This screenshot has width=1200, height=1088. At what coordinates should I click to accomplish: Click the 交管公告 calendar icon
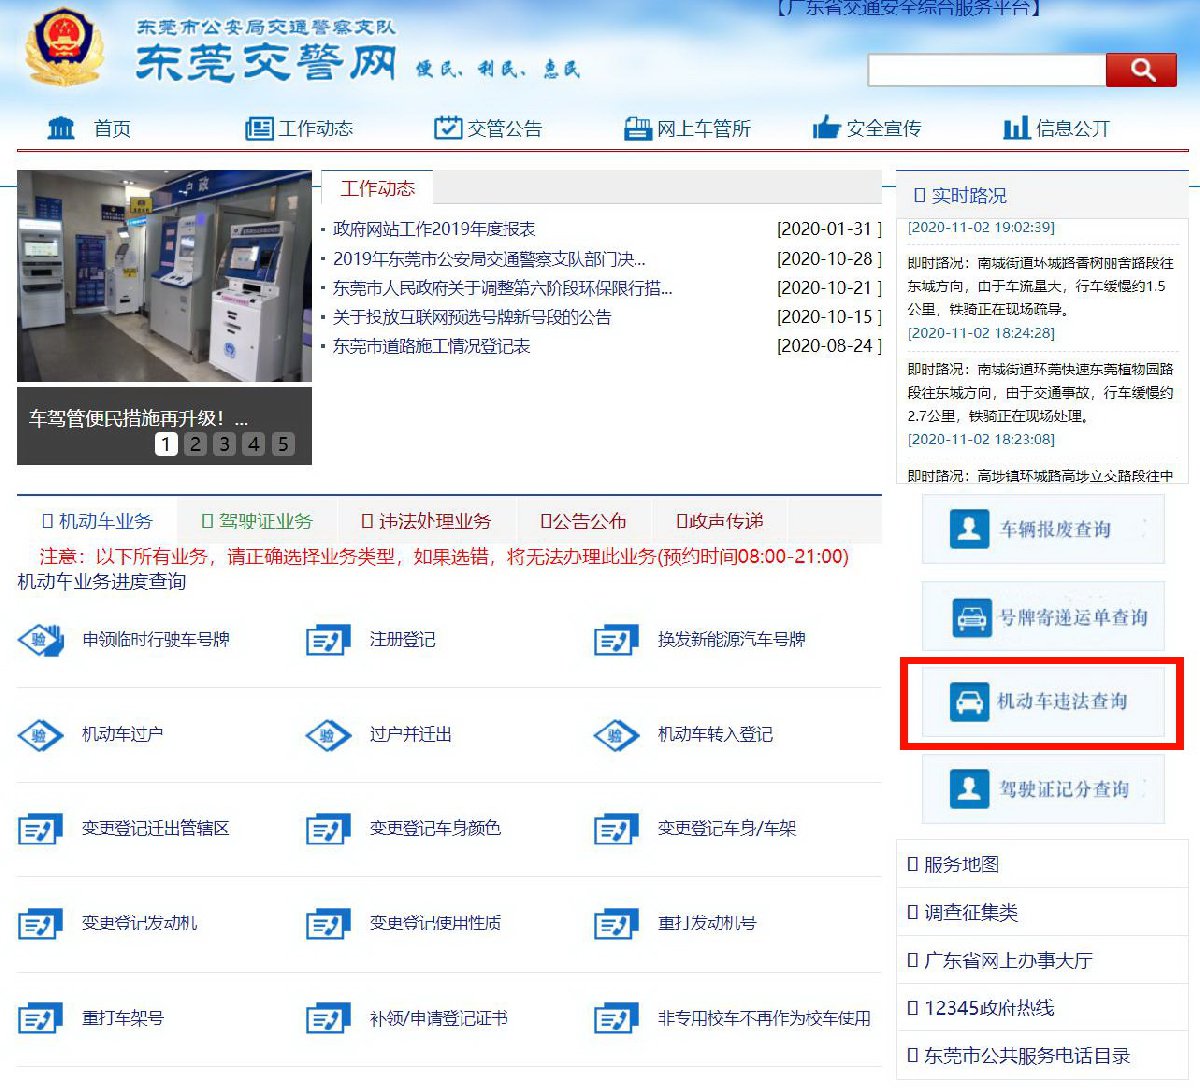(x=448, y=128)
